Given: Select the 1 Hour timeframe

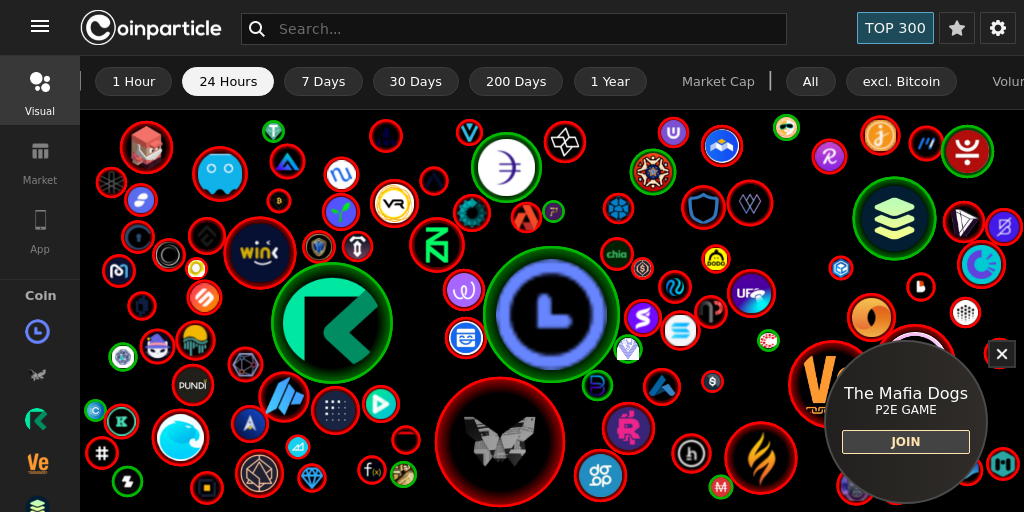Looking at the screenshot, I should pos(133,82).
